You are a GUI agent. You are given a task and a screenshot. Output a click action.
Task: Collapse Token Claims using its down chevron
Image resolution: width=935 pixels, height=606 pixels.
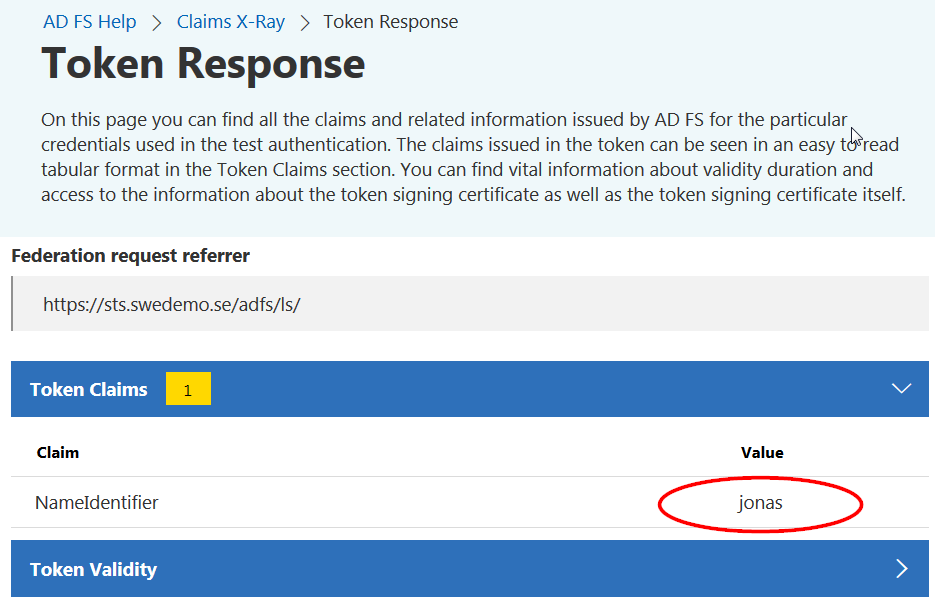pyautogui.click(x=901, y=389)
